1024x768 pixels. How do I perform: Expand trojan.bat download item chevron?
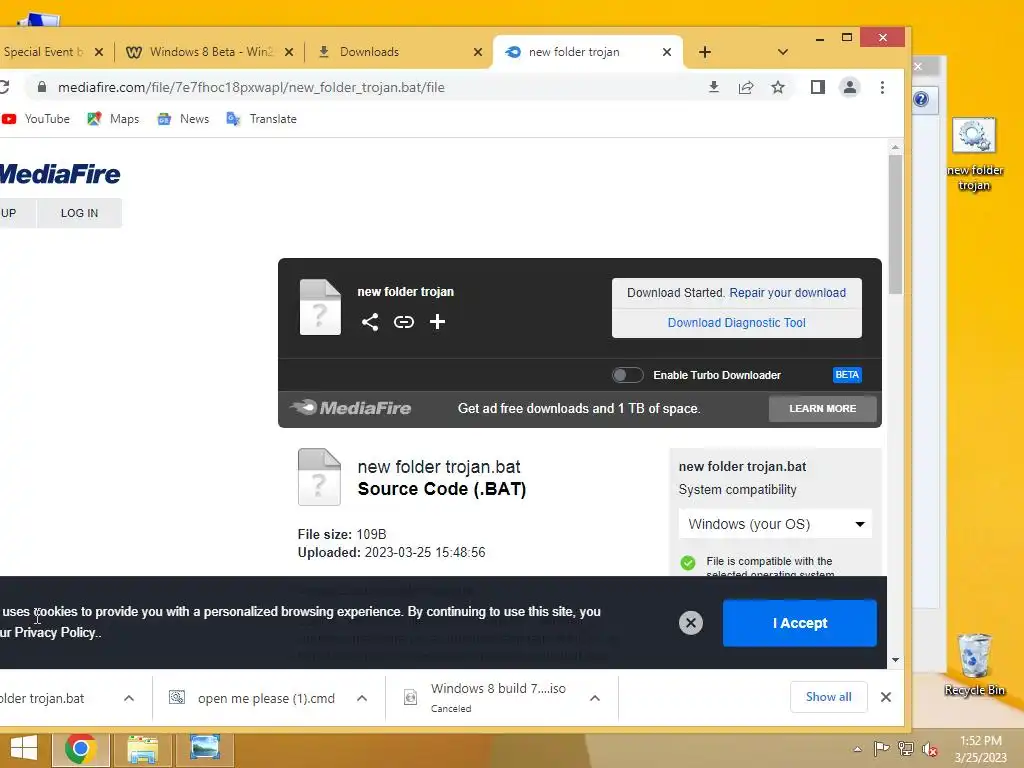point(129,698)
